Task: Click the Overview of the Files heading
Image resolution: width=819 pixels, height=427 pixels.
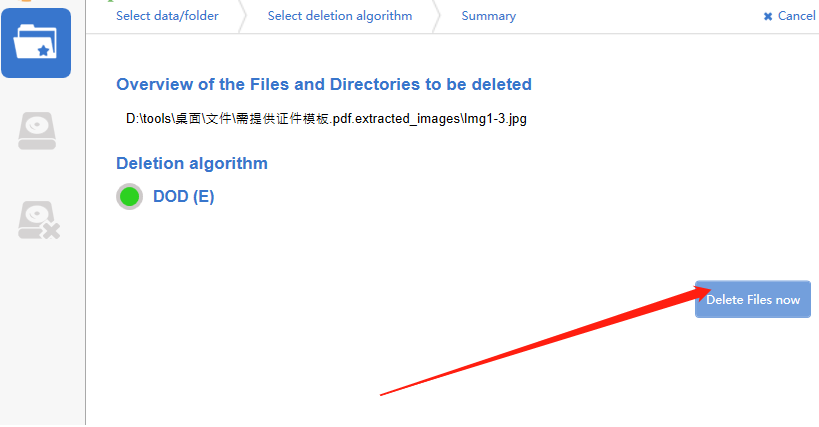Action: pos(324,85)
